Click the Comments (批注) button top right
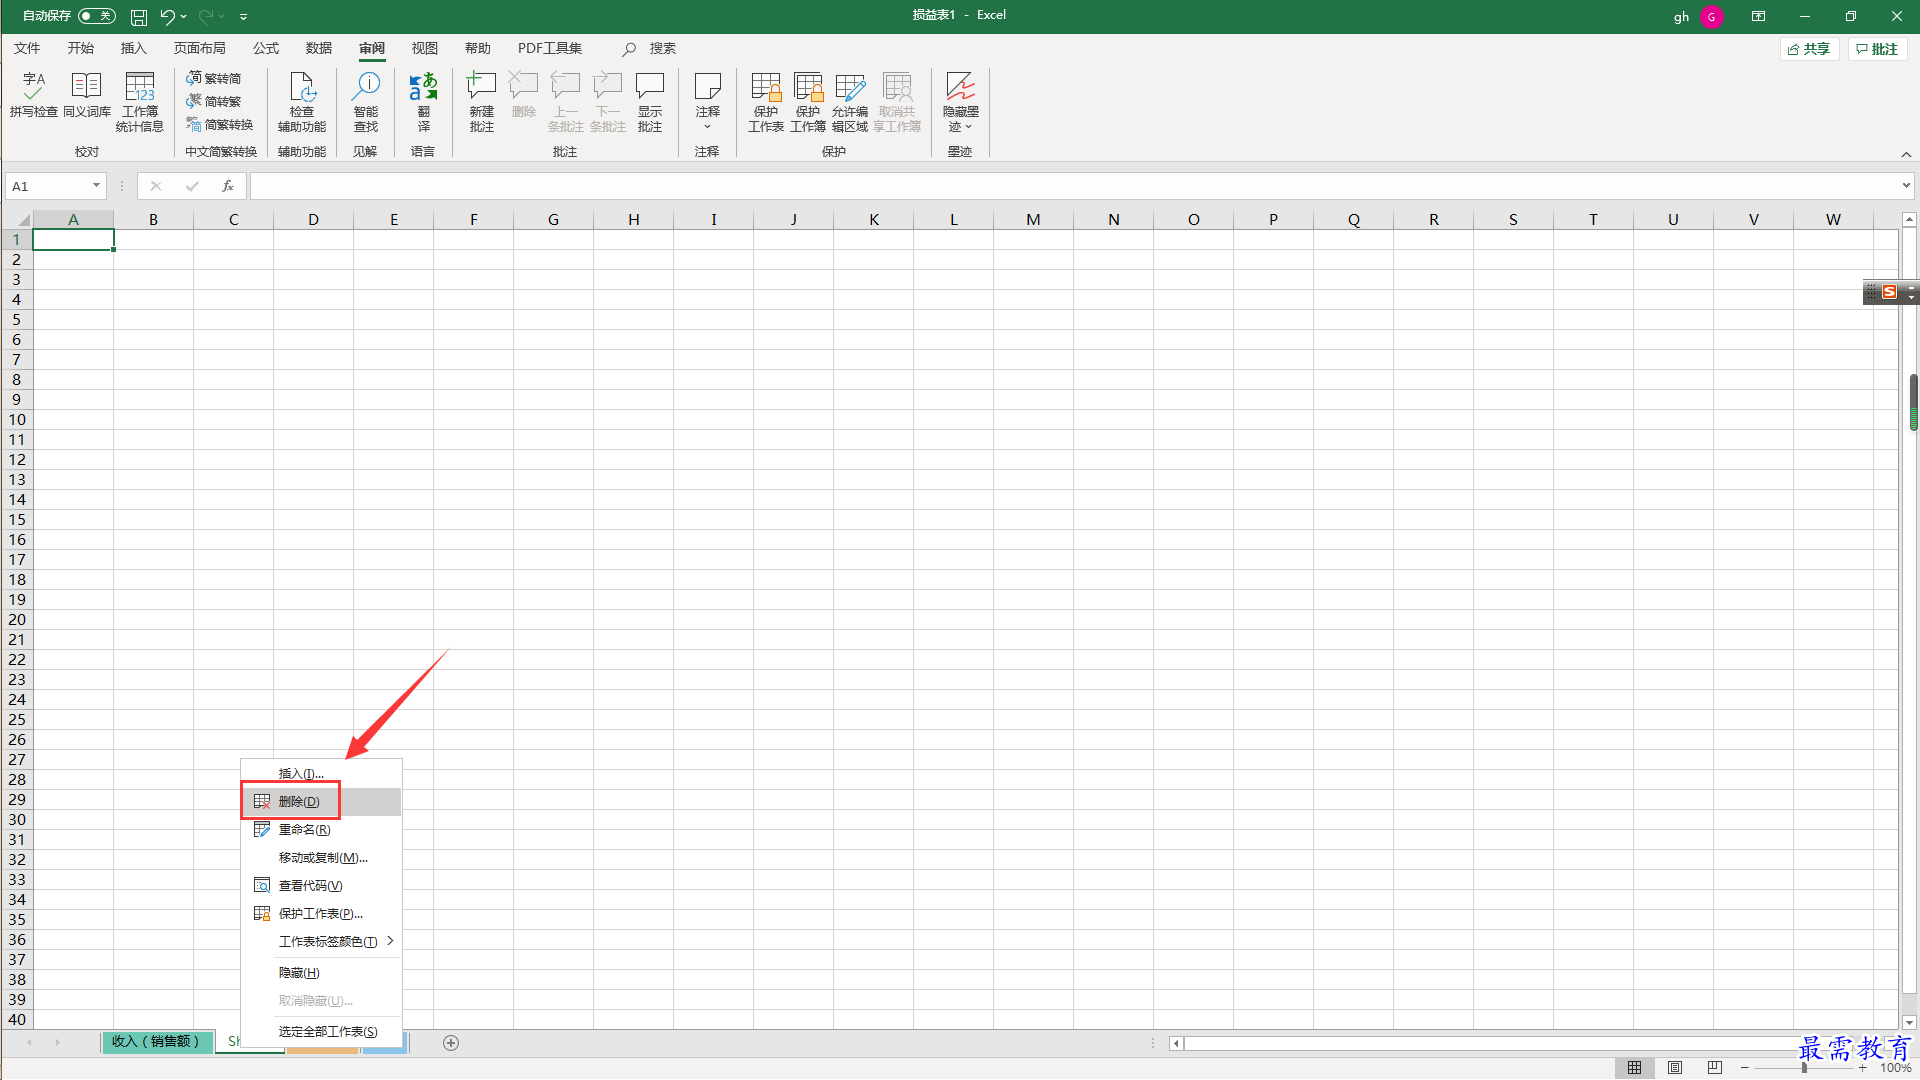 pyautogui.click(x=1877, y=49)
